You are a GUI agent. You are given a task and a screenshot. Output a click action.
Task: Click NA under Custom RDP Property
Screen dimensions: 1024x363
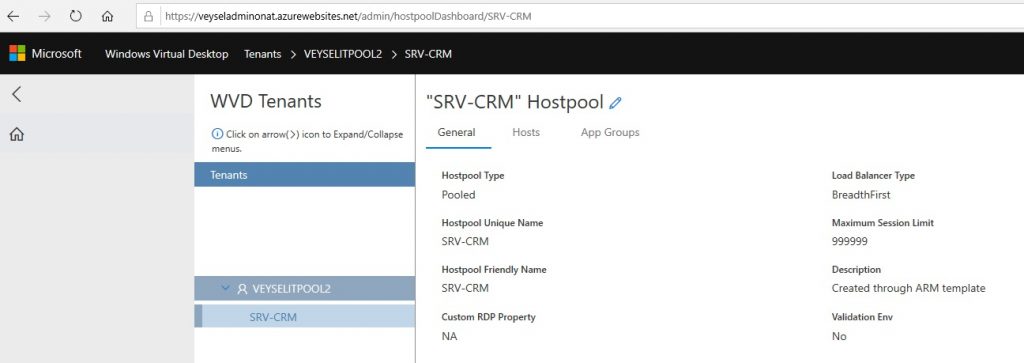click(x=449, y=336)
